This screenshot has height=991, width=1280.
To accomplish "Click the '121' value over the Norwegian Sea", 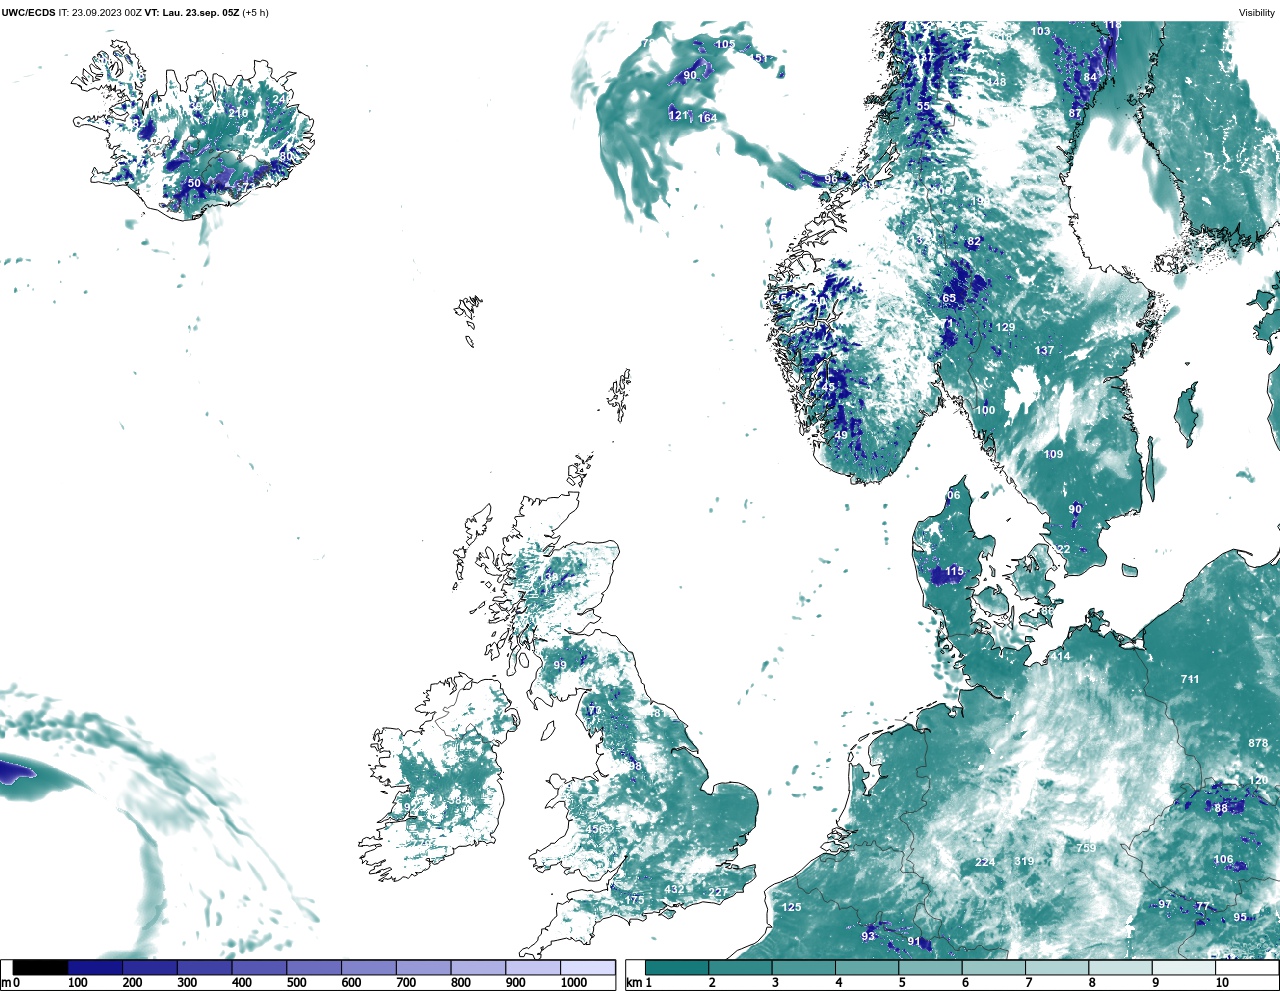I will coord(678,116).
